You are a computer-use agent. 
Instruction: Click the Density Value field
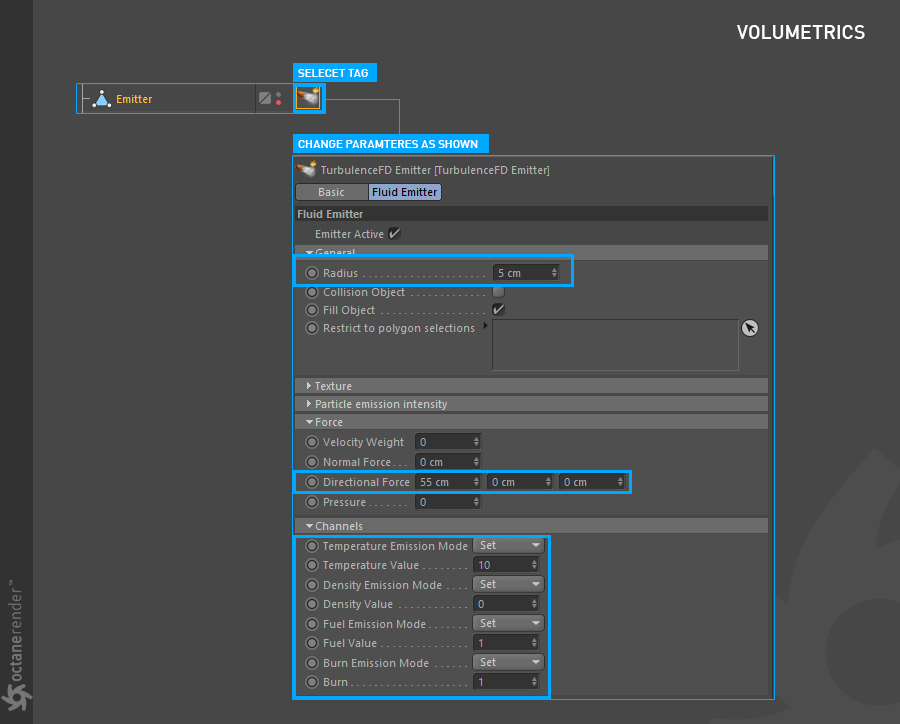pyautogui.click(x=506, y=604)
